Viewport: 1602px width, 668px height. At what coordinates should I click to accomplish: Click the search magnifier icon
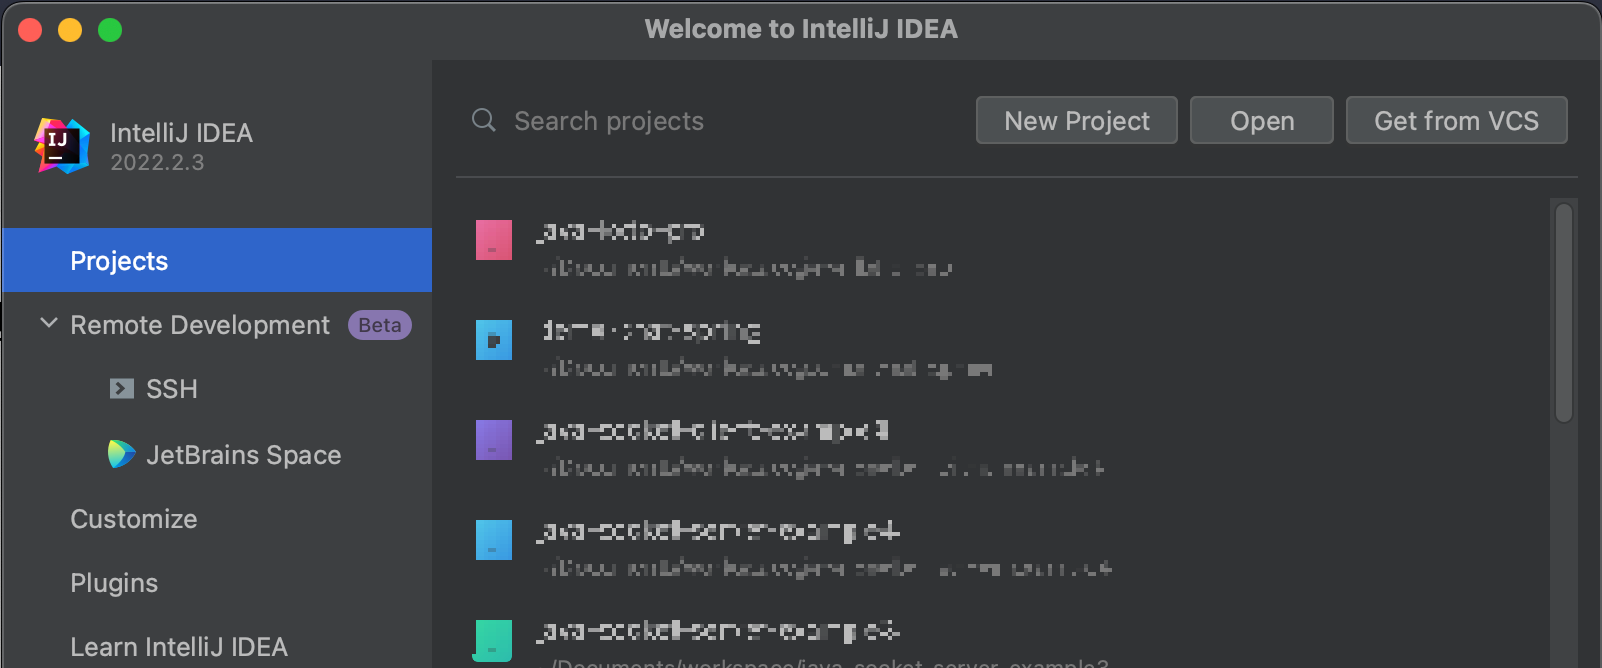tap(484, 120)
